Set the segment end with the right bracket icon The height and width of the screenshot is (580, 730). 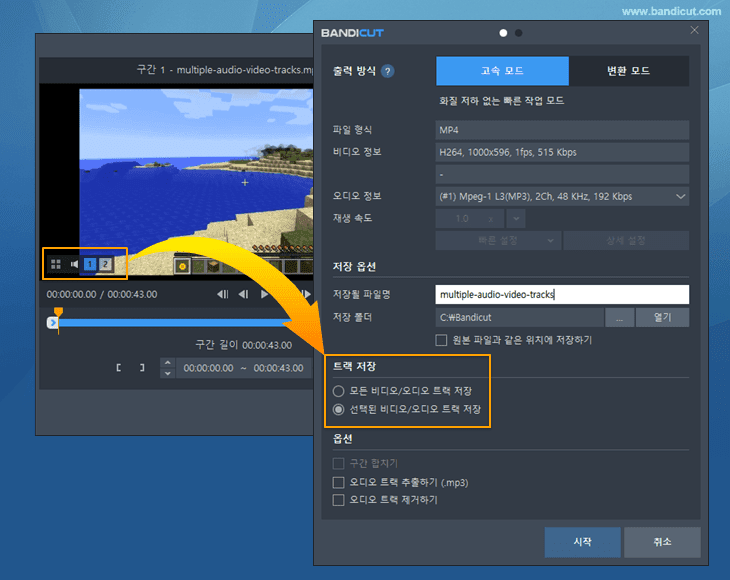pos(142,368)
